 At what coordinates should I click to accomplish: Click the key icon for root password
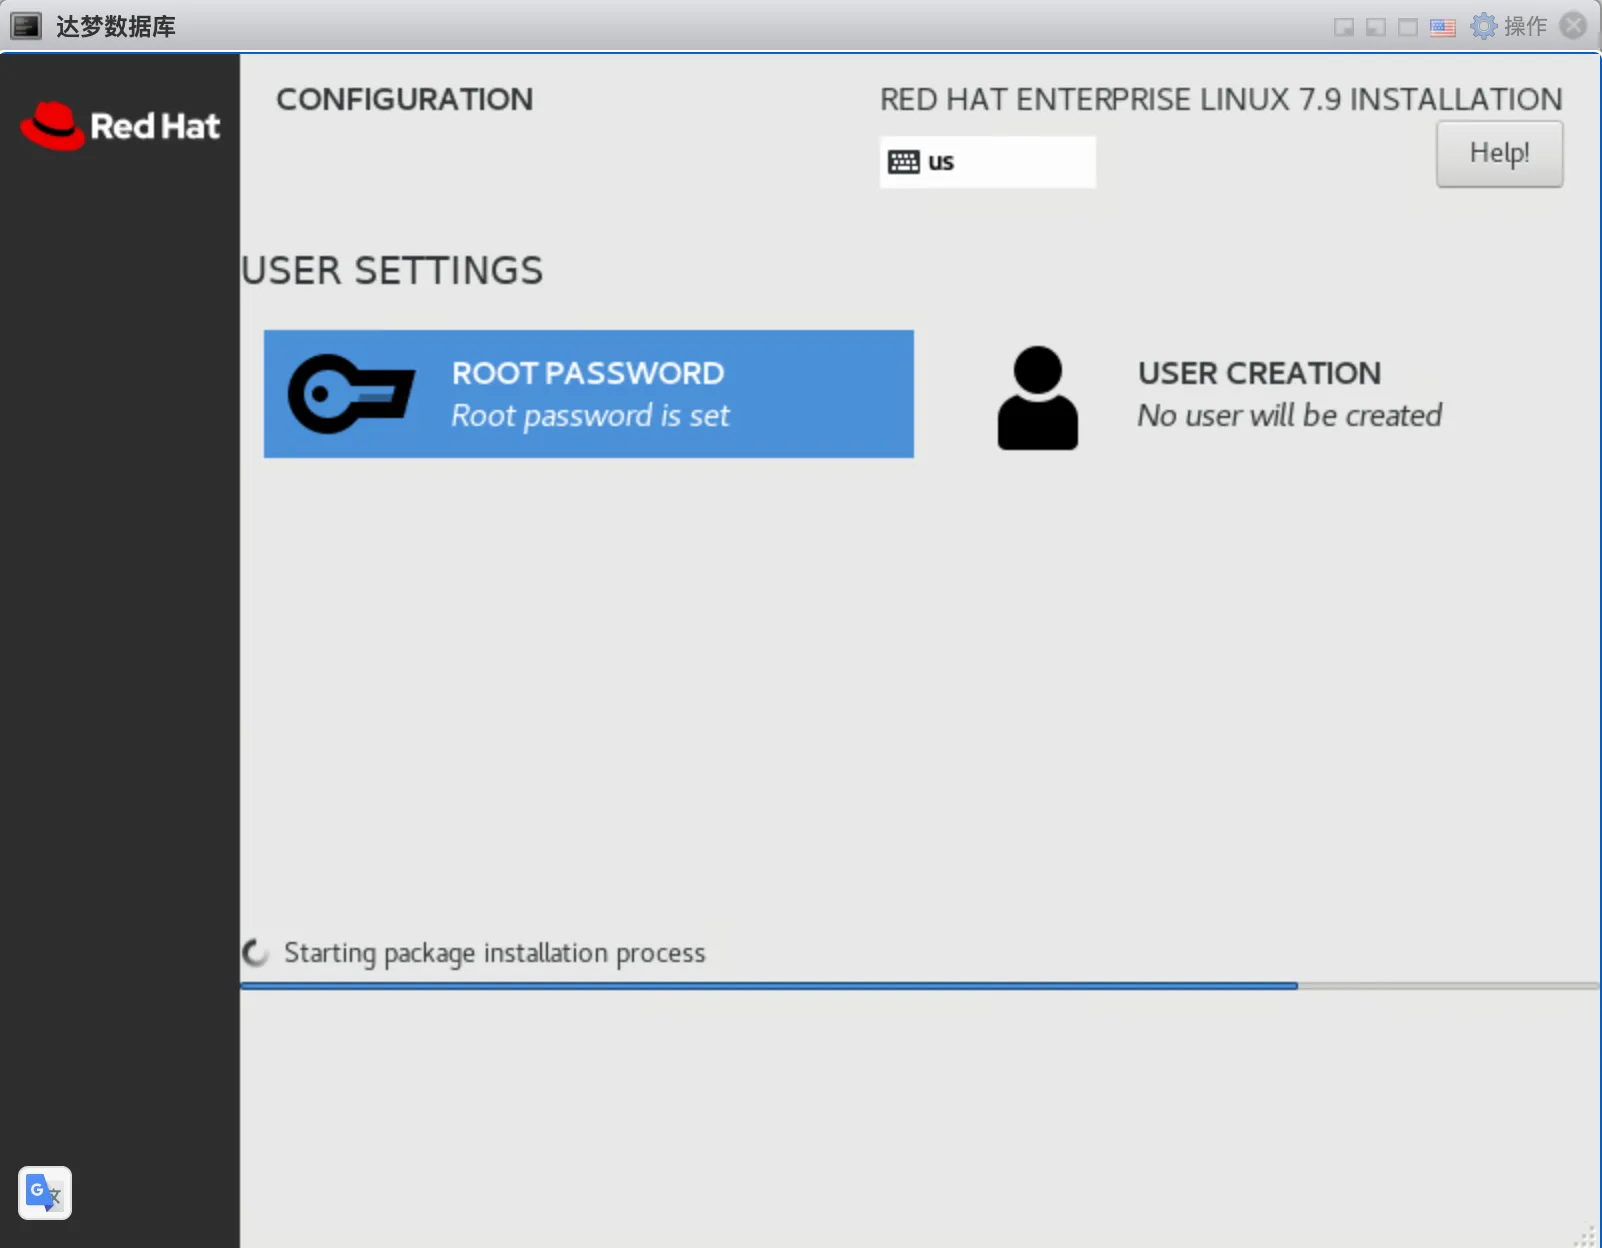351,394
